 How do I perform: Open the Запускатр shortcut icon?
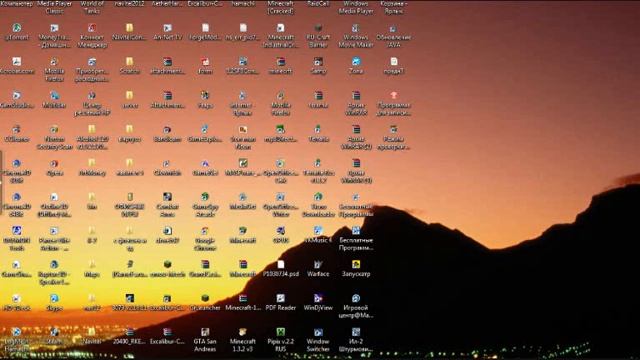(356, 264)
